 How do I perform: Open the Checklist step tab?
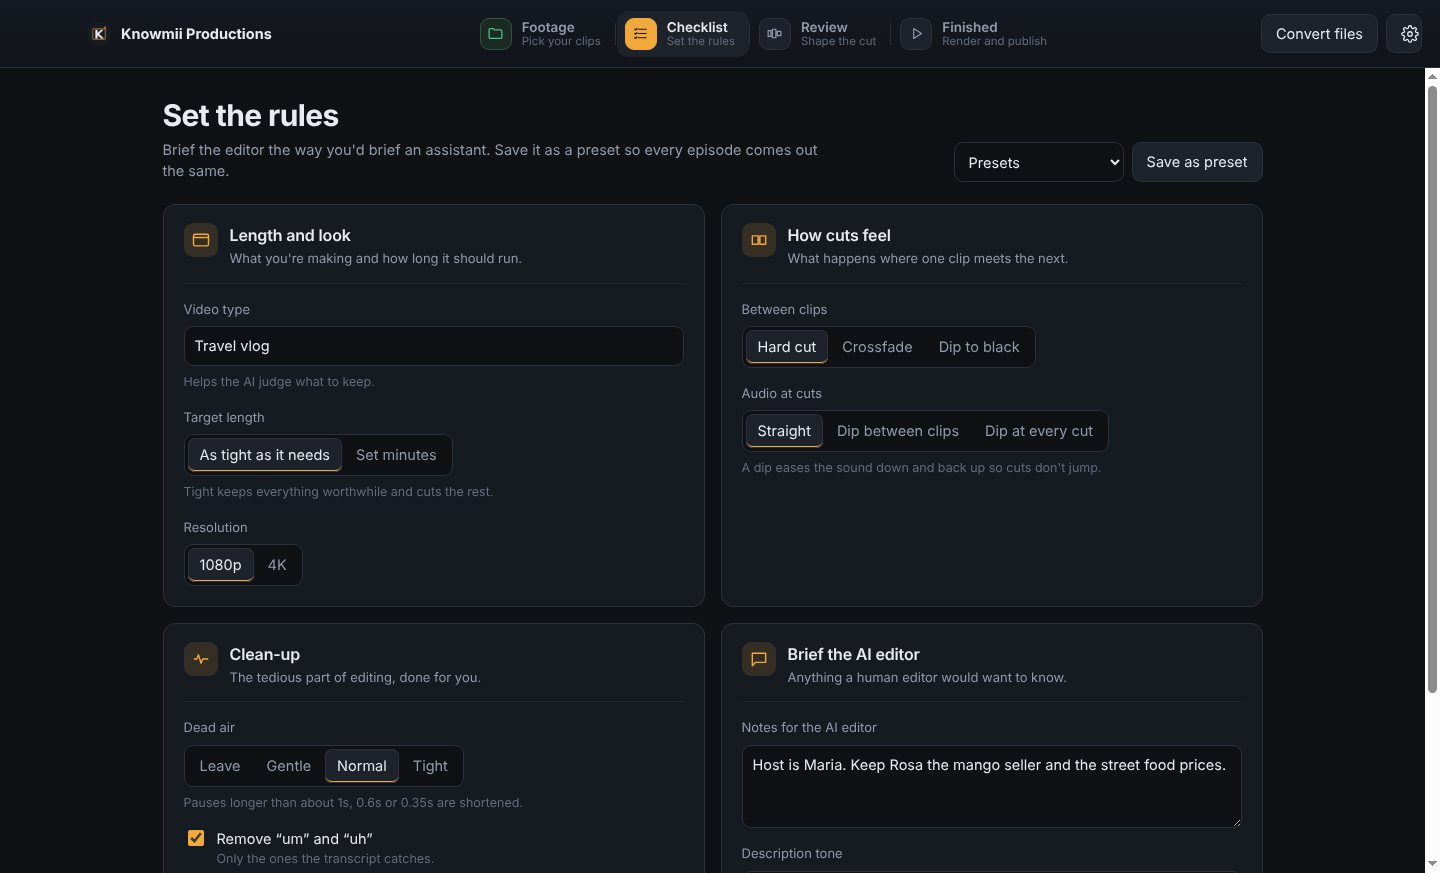(682, 34)
